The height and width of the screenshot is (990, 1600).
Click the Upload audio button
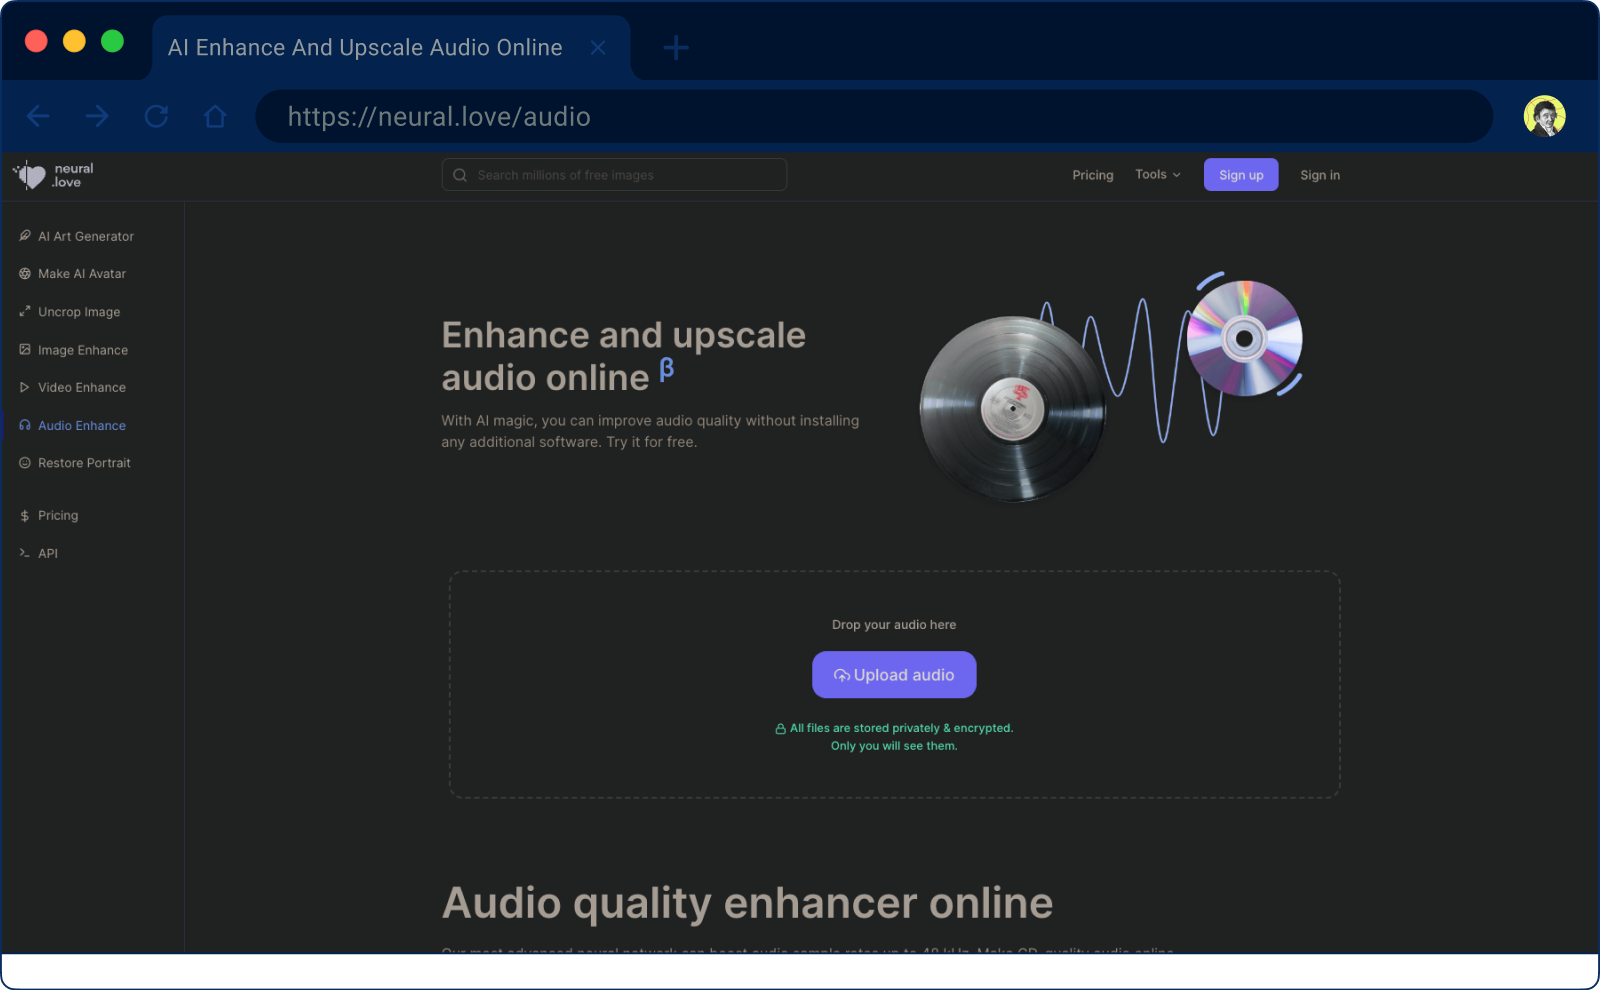tap(893, 674)
